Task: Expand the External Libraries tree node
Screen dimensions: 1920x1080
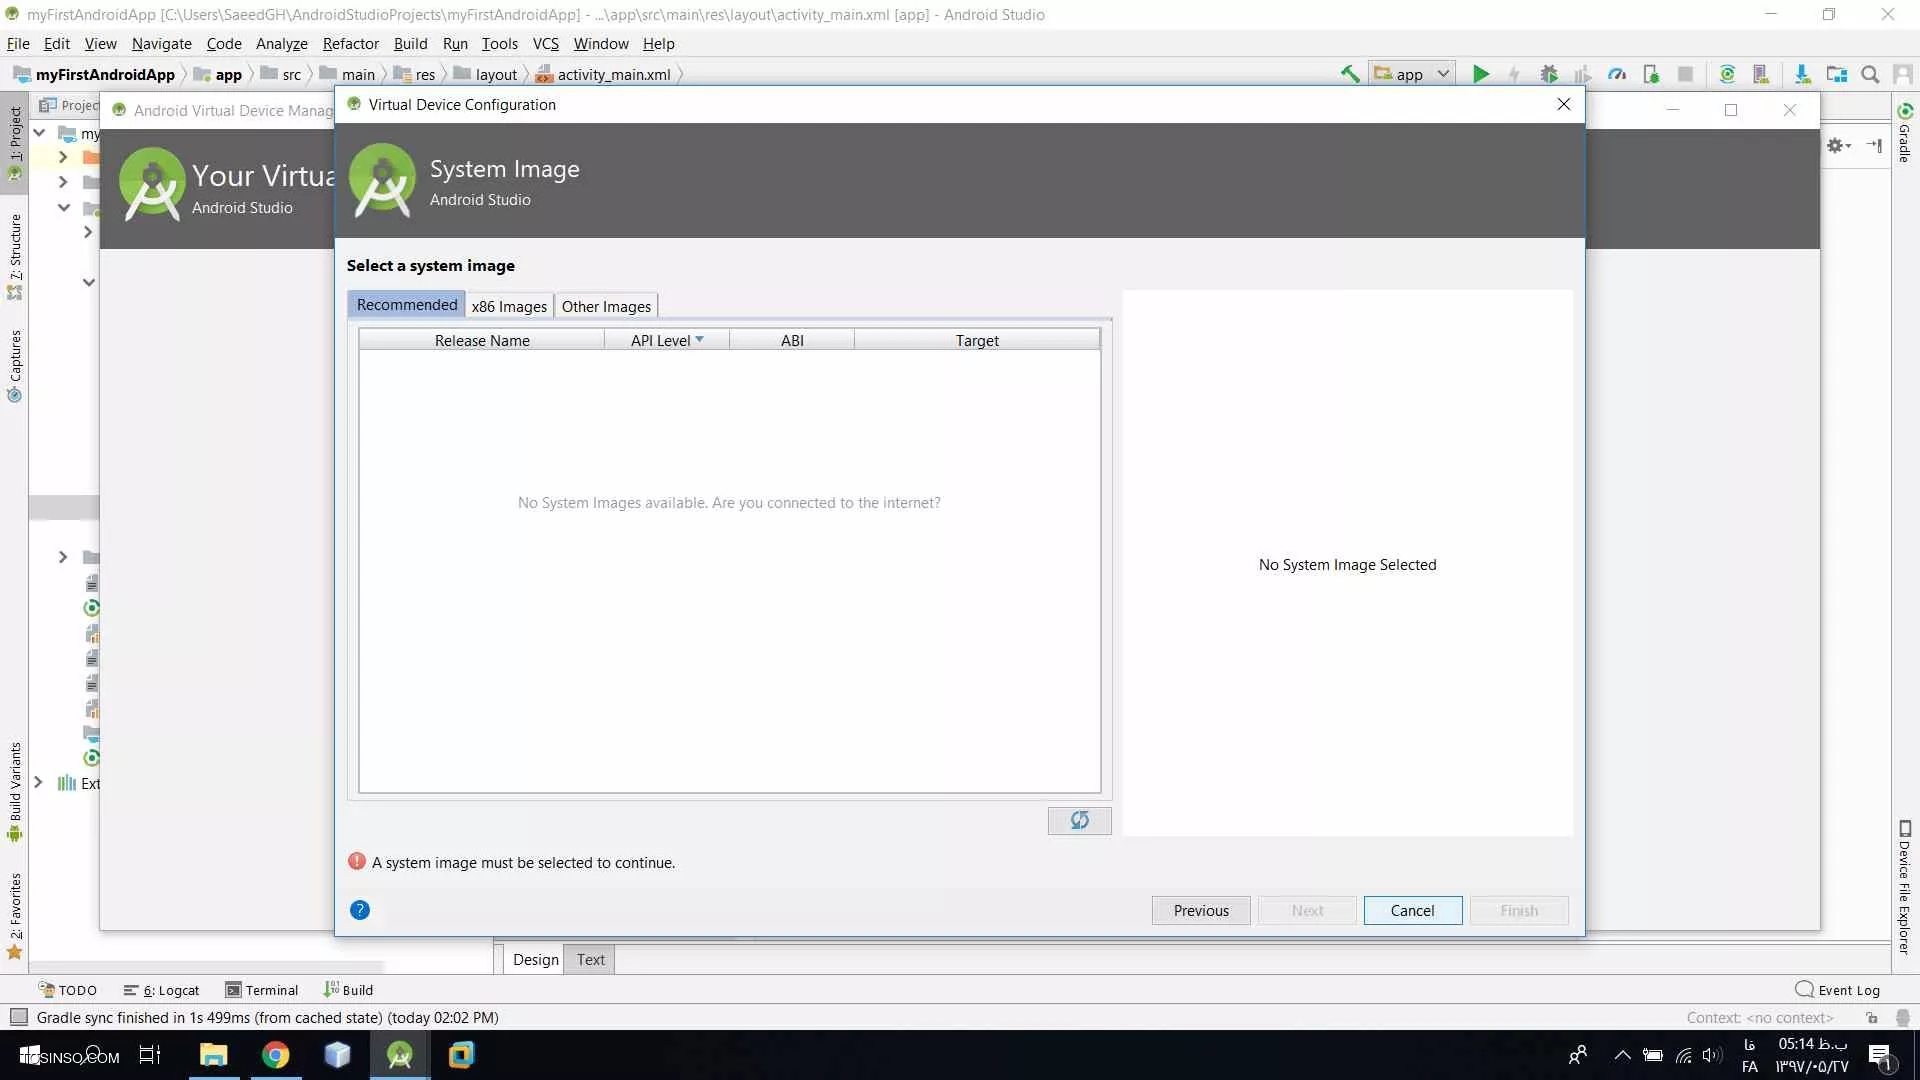Action: (38, 782)
